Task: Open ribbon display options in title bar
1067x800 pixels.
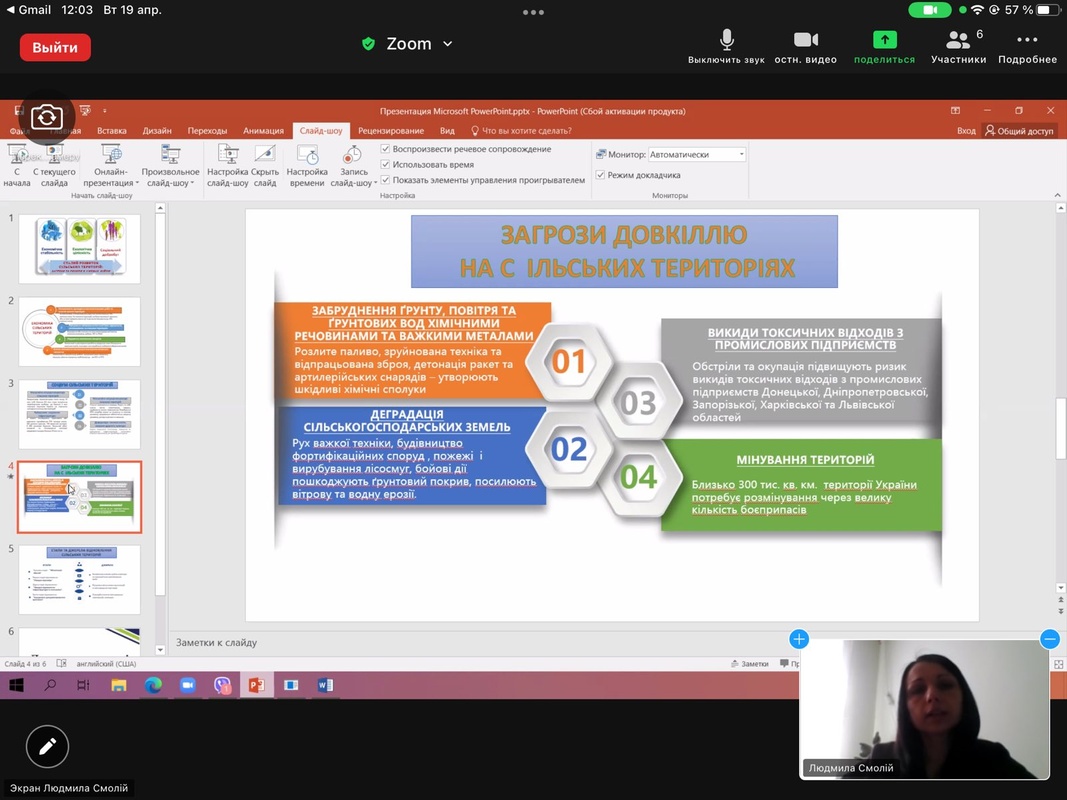Action: (955, 110)
